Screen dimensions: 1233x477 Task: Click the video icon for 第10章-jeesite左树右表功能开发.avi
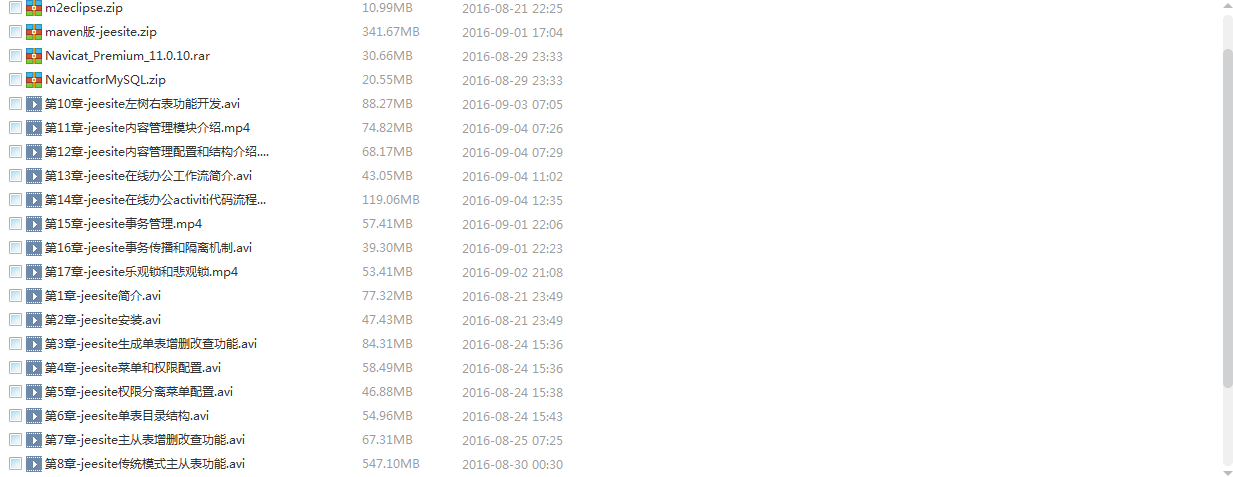pyautogui.click(x=34, y=104)
